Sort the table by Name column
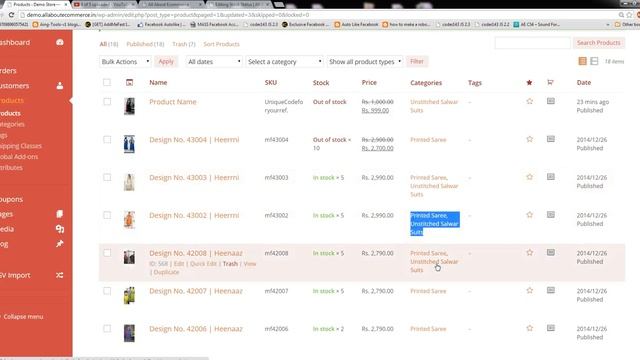Screen dimensions: 640x360 [158, 82]
